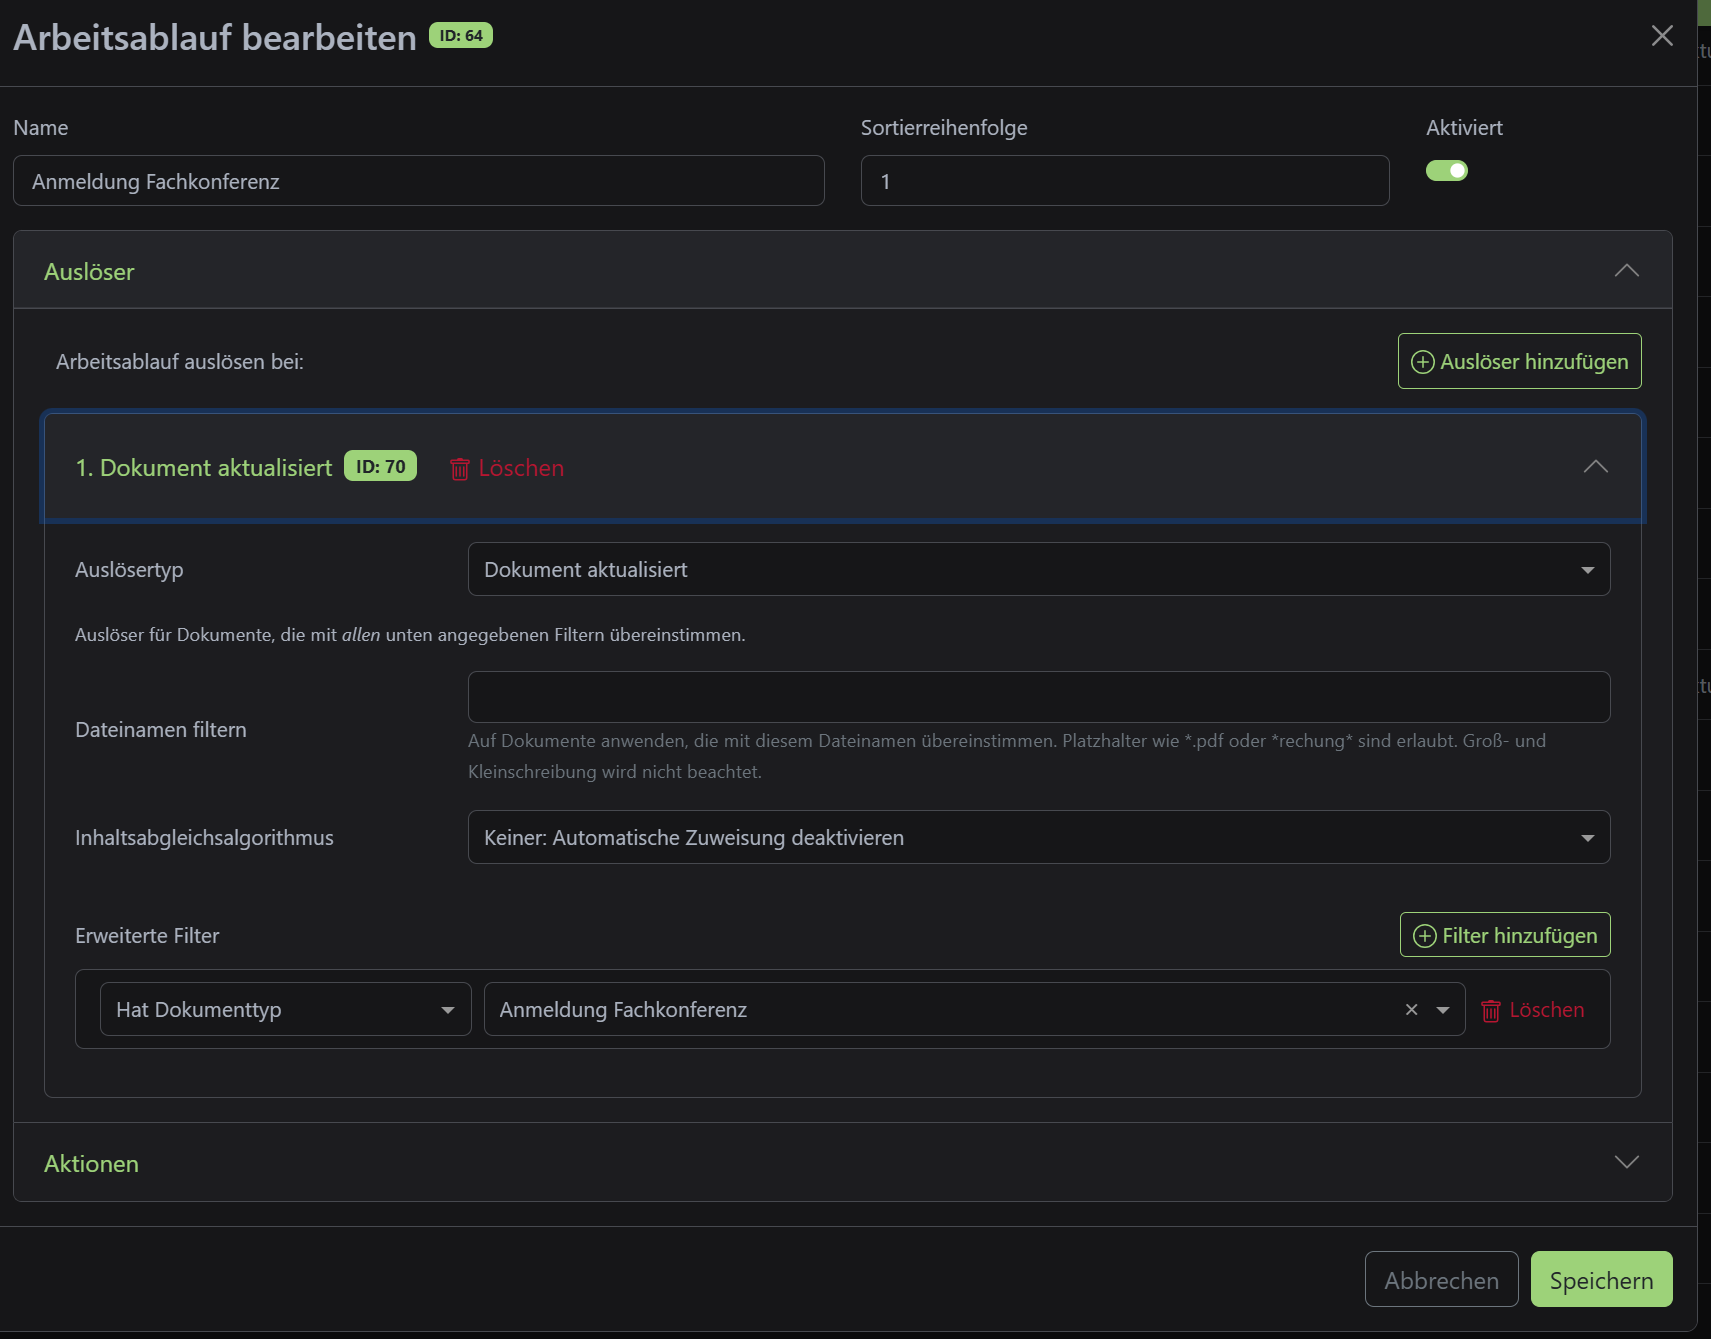Viewport: 1711px width, 1339px height.
Task: Click Auslöser hinzufügen button
Action: coord(1519,361)
